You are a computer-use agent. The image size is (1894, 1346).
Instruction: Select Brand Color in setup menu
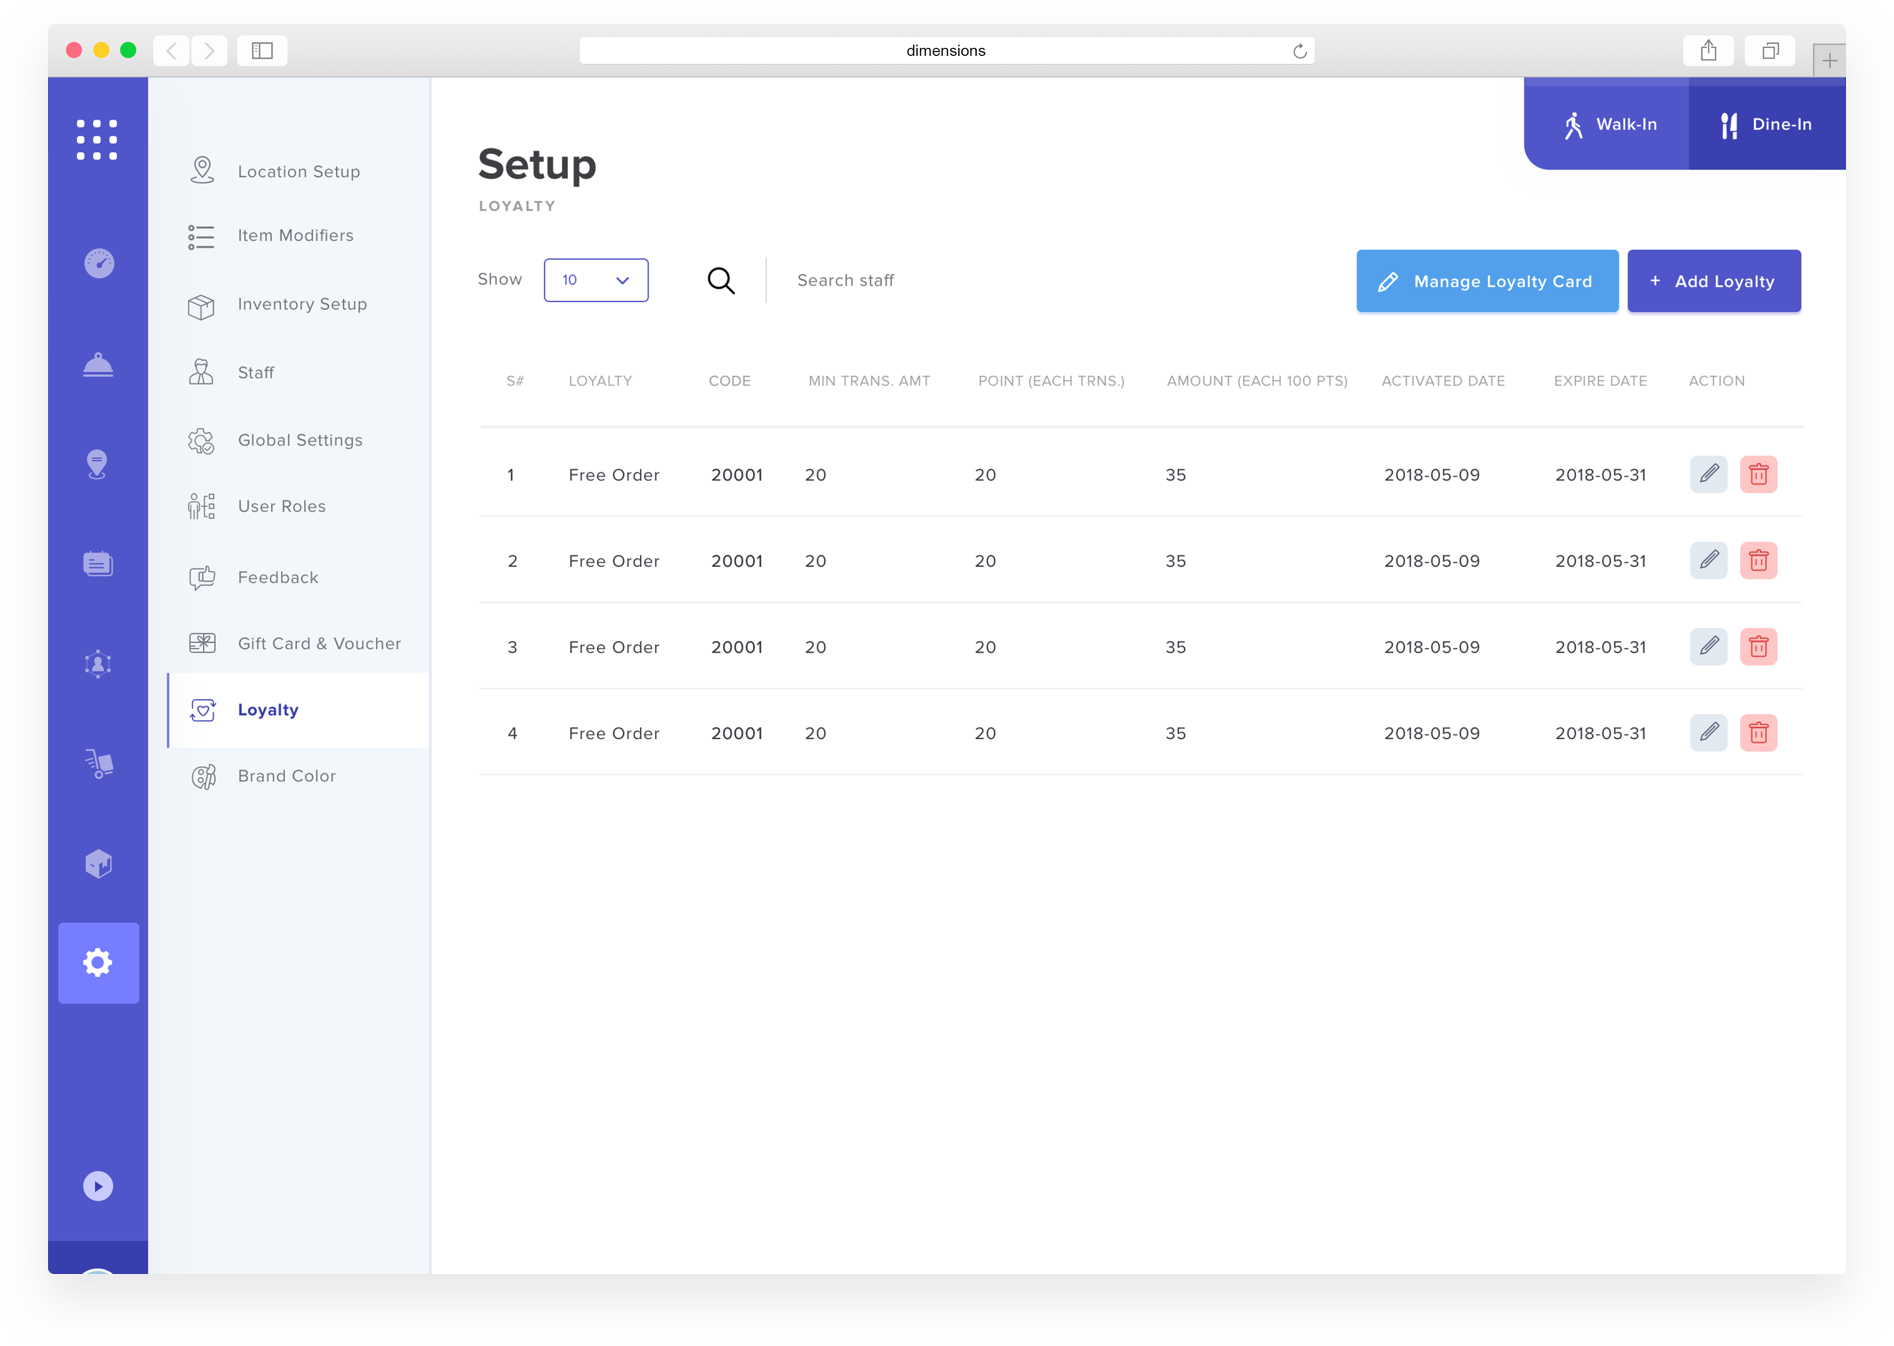pos(286,776)
